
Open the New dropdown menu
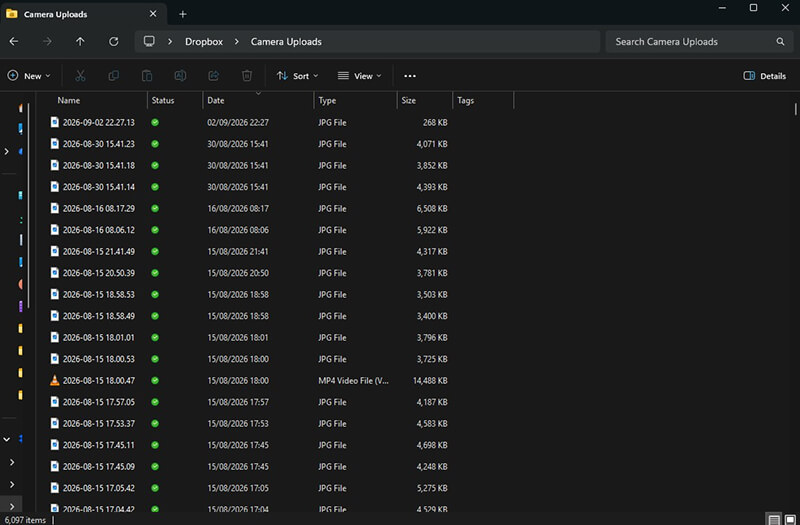(x=29, y=76)
